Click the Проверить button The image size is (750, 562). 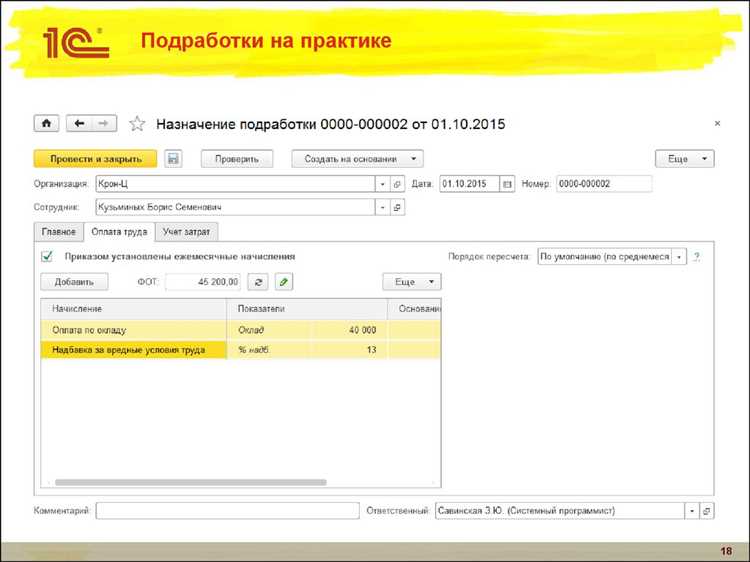[237, 159]
